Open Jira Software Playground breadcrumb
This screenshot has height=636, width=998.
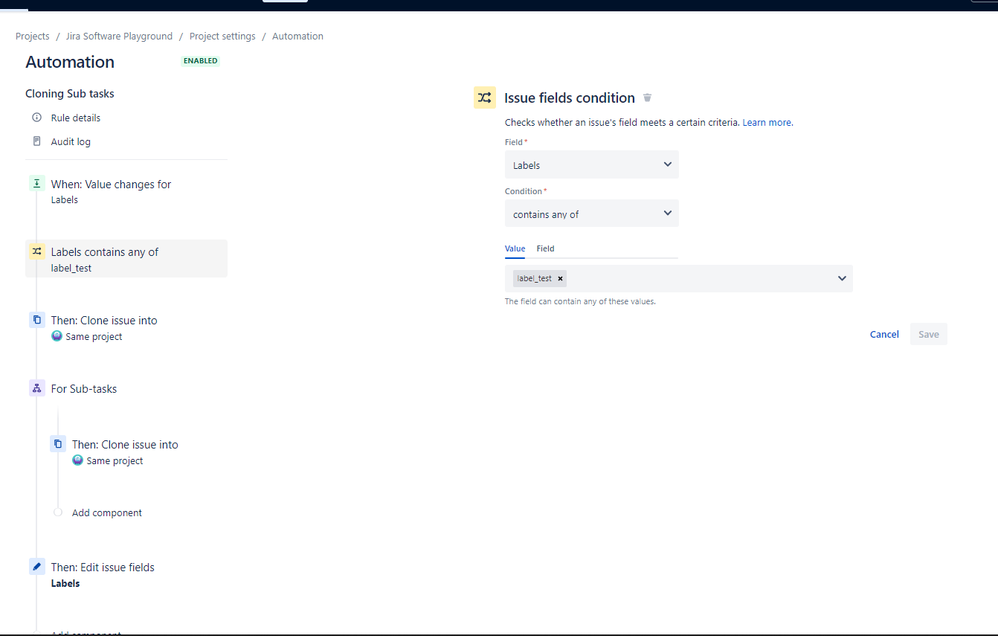tap(119, 36)
